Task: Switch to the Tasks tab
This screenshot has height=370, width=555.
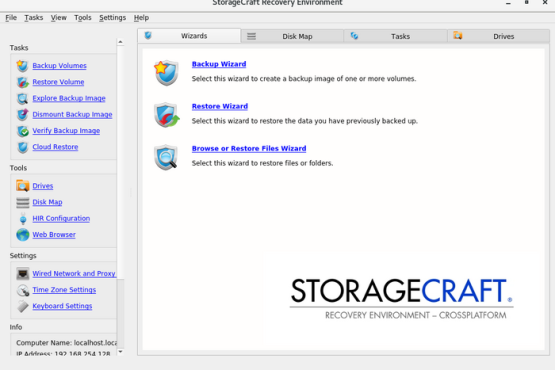Action: coord(395,36)
